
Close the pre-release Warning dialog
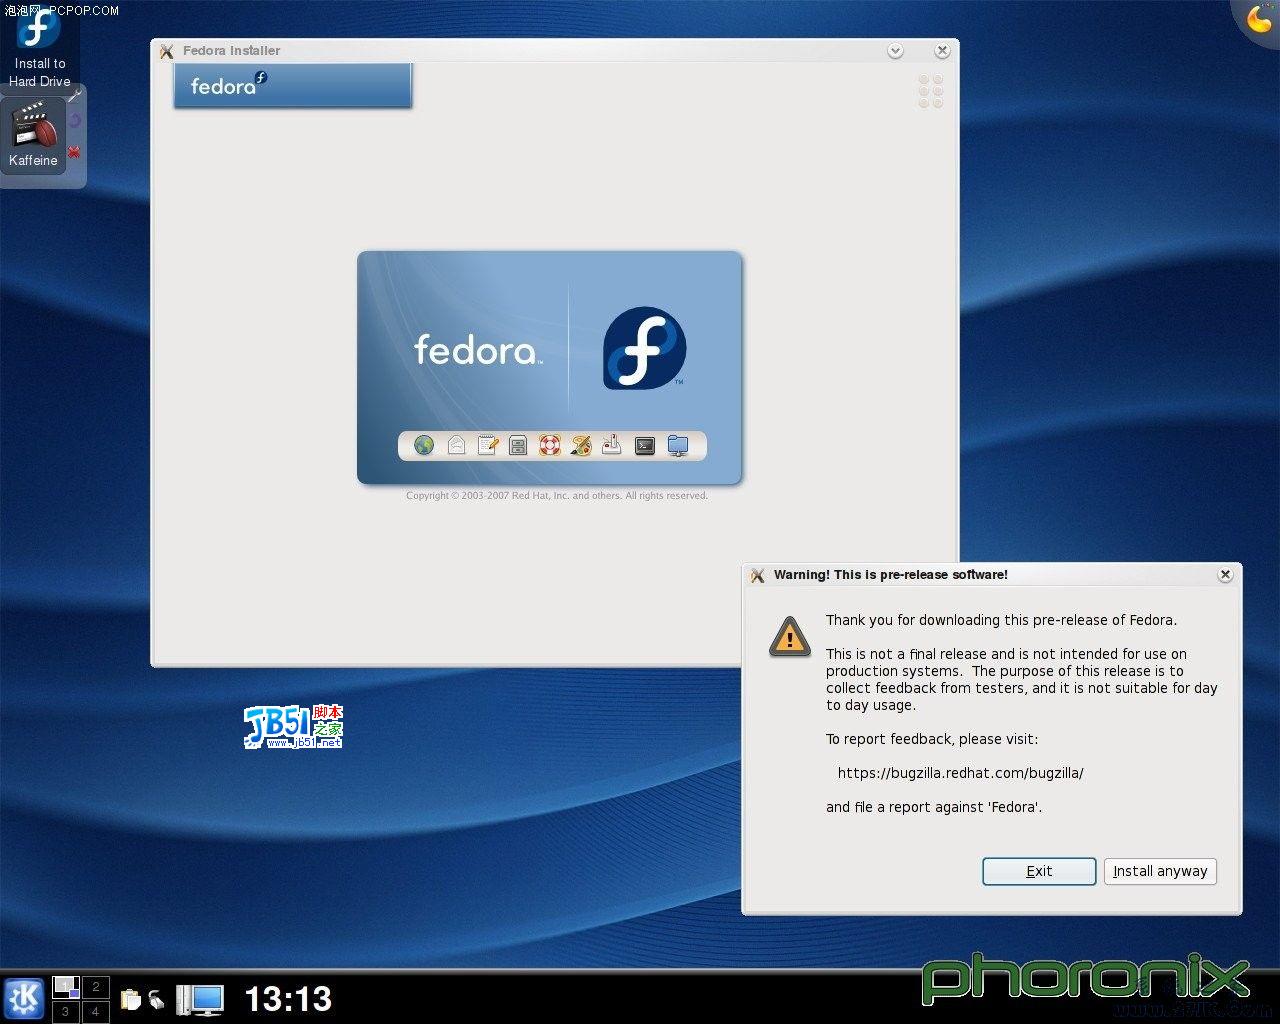(1225, 575)
